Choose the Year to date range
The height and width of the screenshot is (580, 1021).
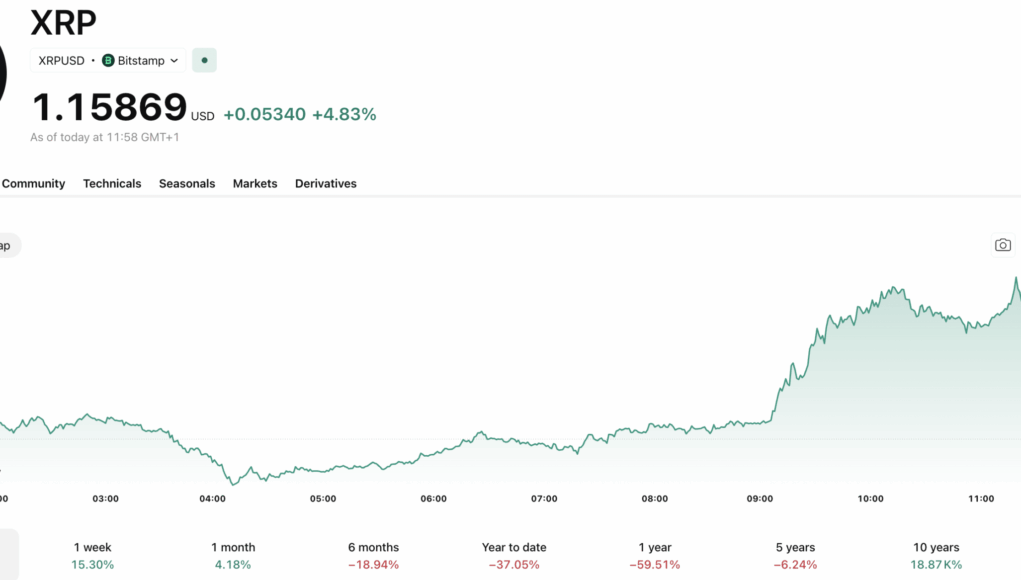pos(514,556)
